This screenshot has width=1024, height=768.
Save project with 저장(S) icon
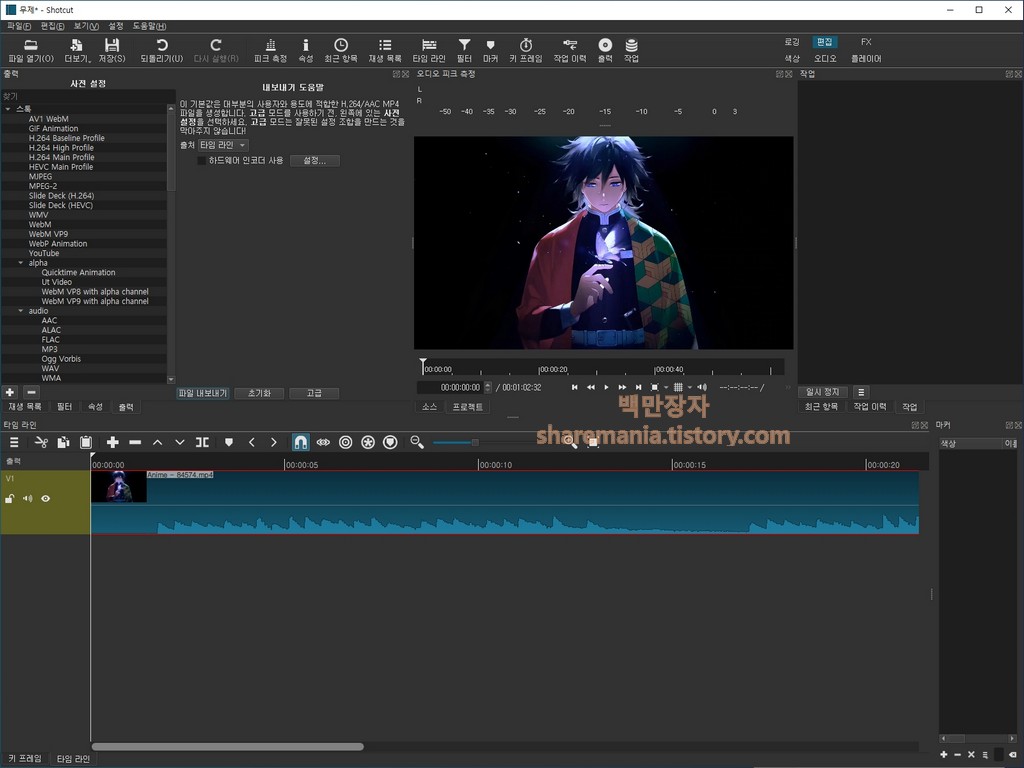pyautogui.click(x=112, y=50)
